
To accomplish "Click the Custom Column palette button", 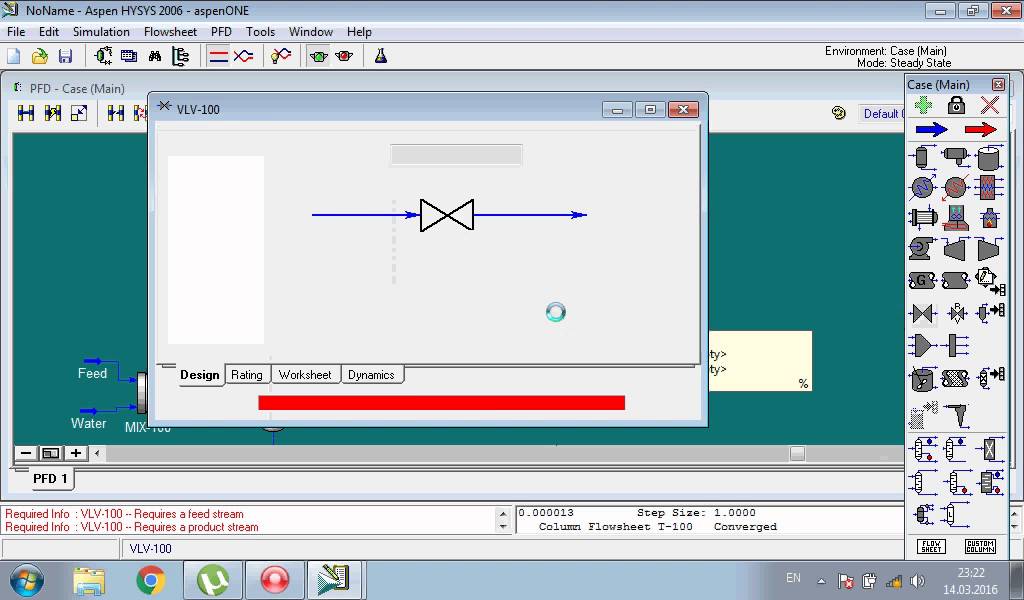I will click(980, 546).
